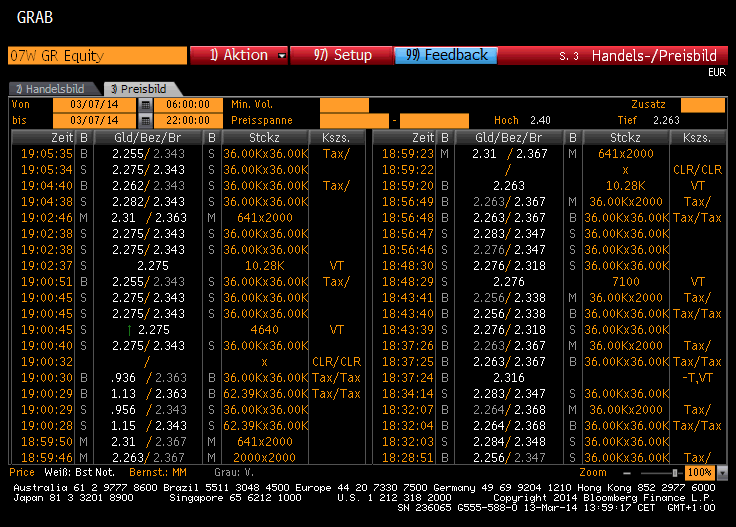This screenshot has width=736, height=527.
Task: Click the Zoom minus sign
Action: point(627,473)
